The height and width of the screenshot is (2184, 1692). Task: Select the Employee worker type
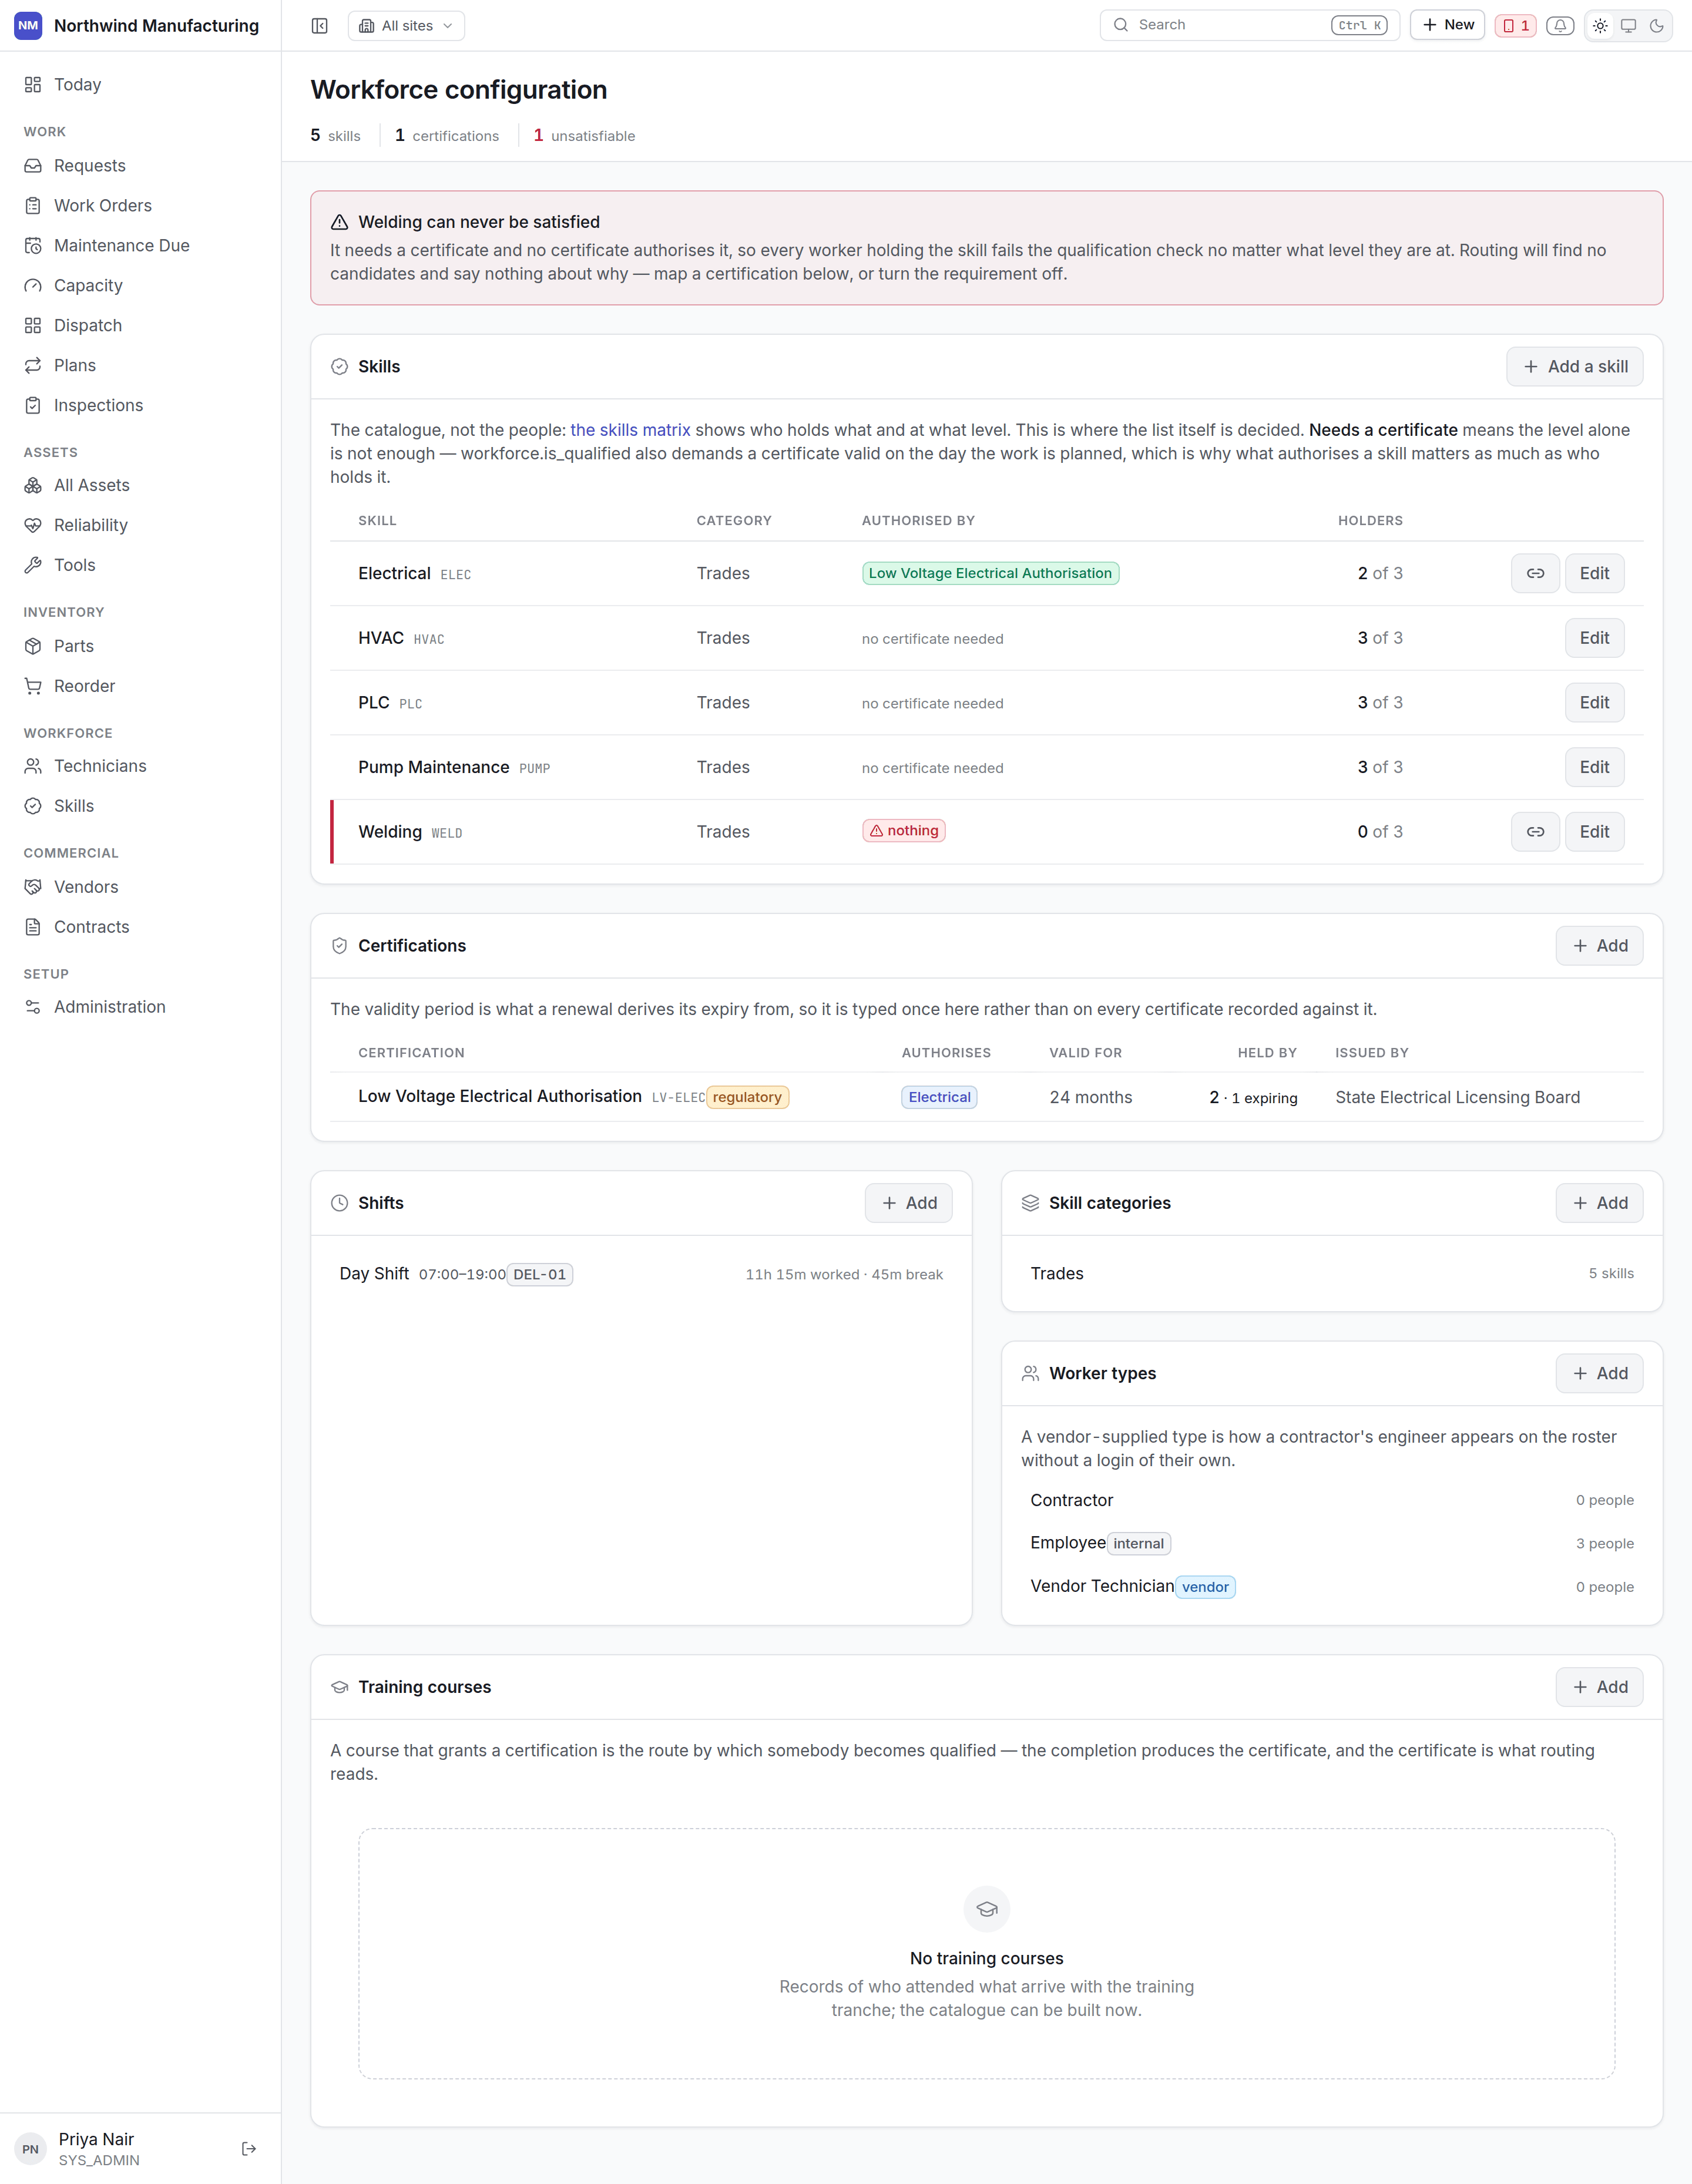click(x=1332, y=1544)
